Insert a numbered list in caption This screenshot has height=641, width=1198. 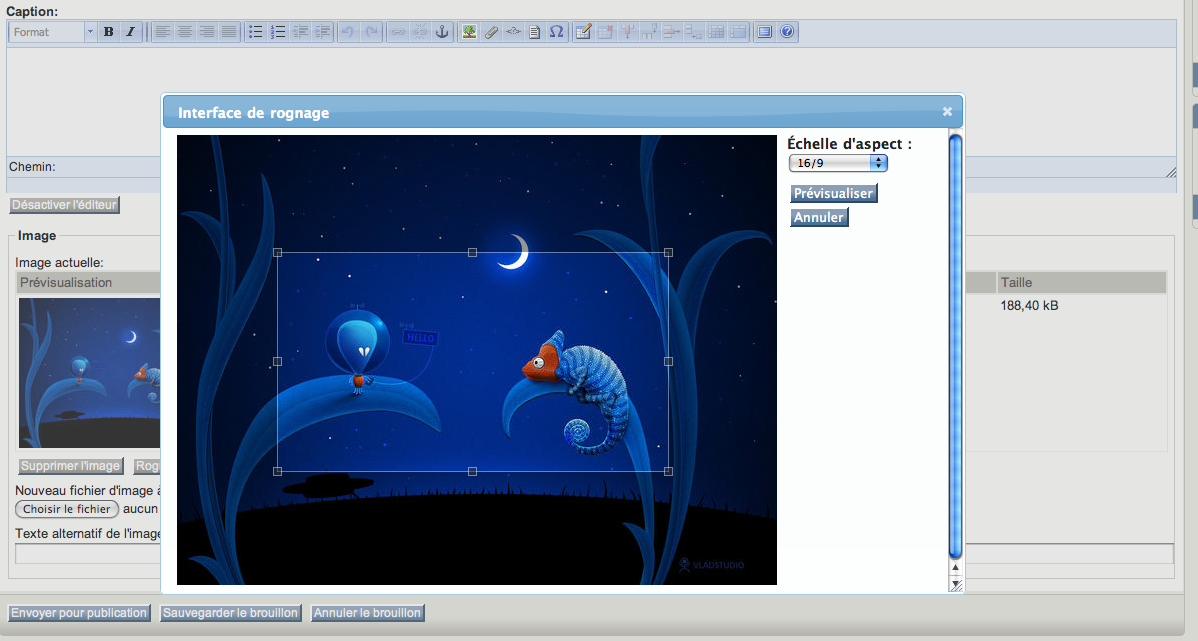(x=278, y=32)
